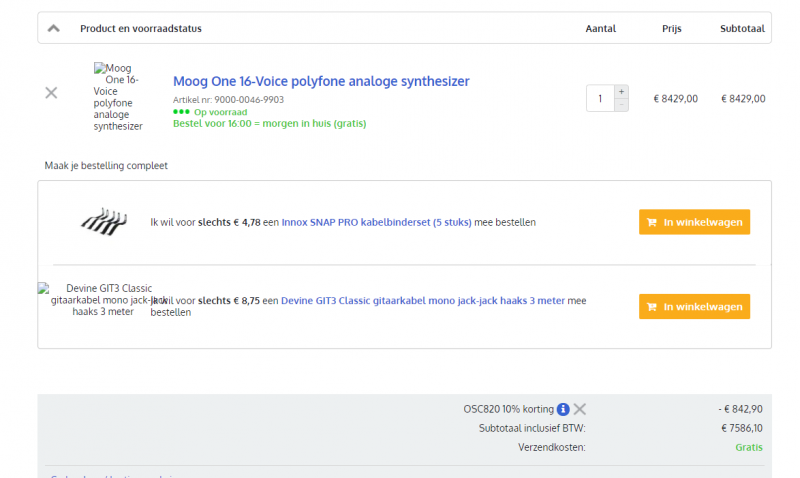Remove the OSC820 discount code

[x=580, y=409]
